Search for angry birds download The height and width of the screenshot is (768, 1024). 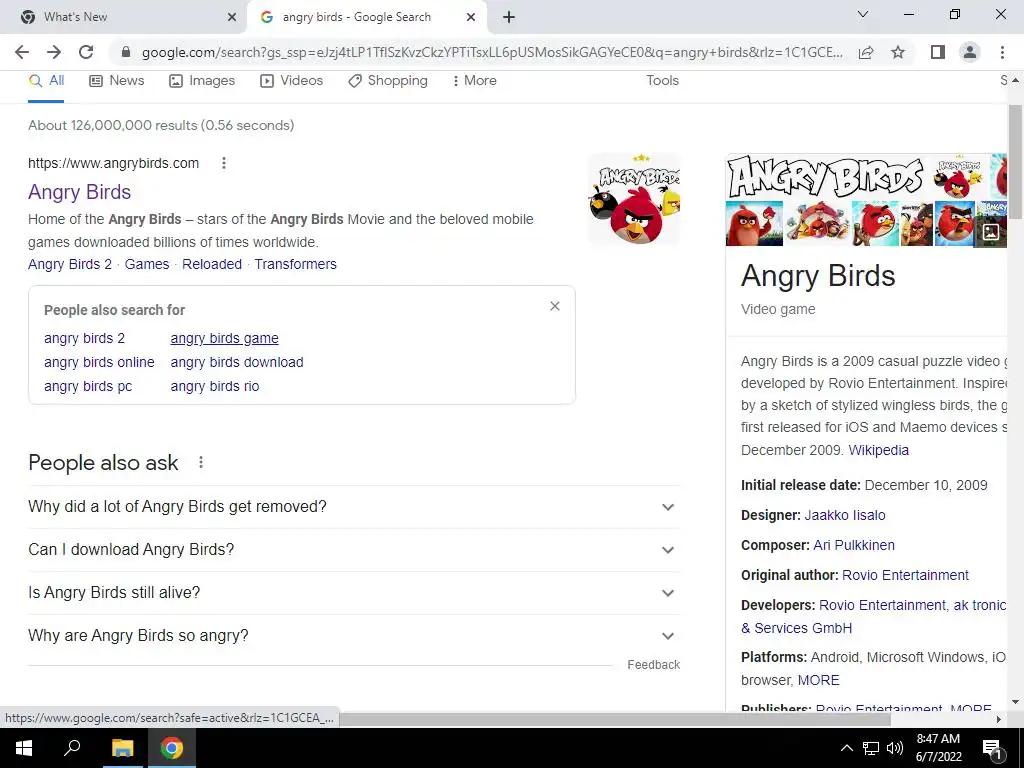237,362
